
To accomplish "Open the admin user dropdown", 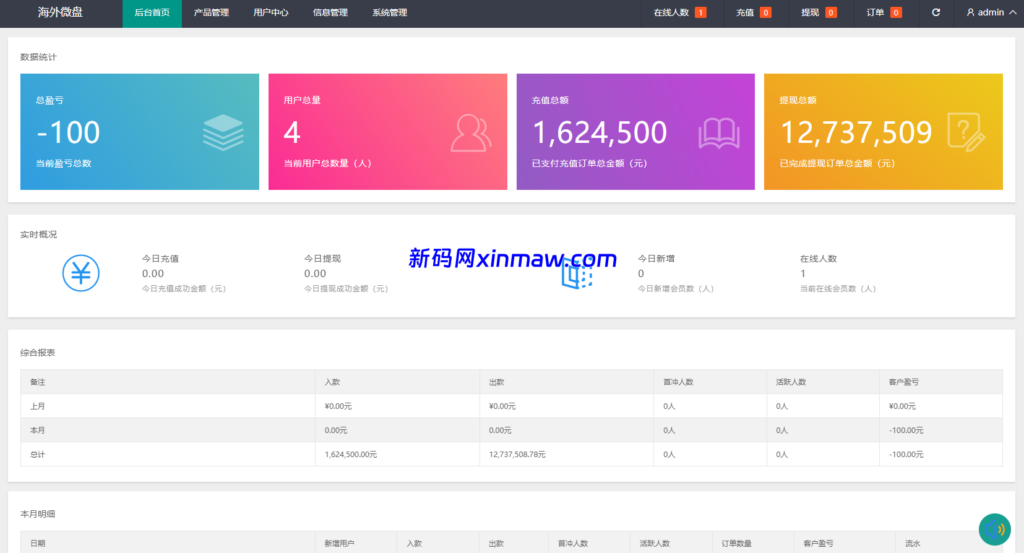I will (991, 12).
